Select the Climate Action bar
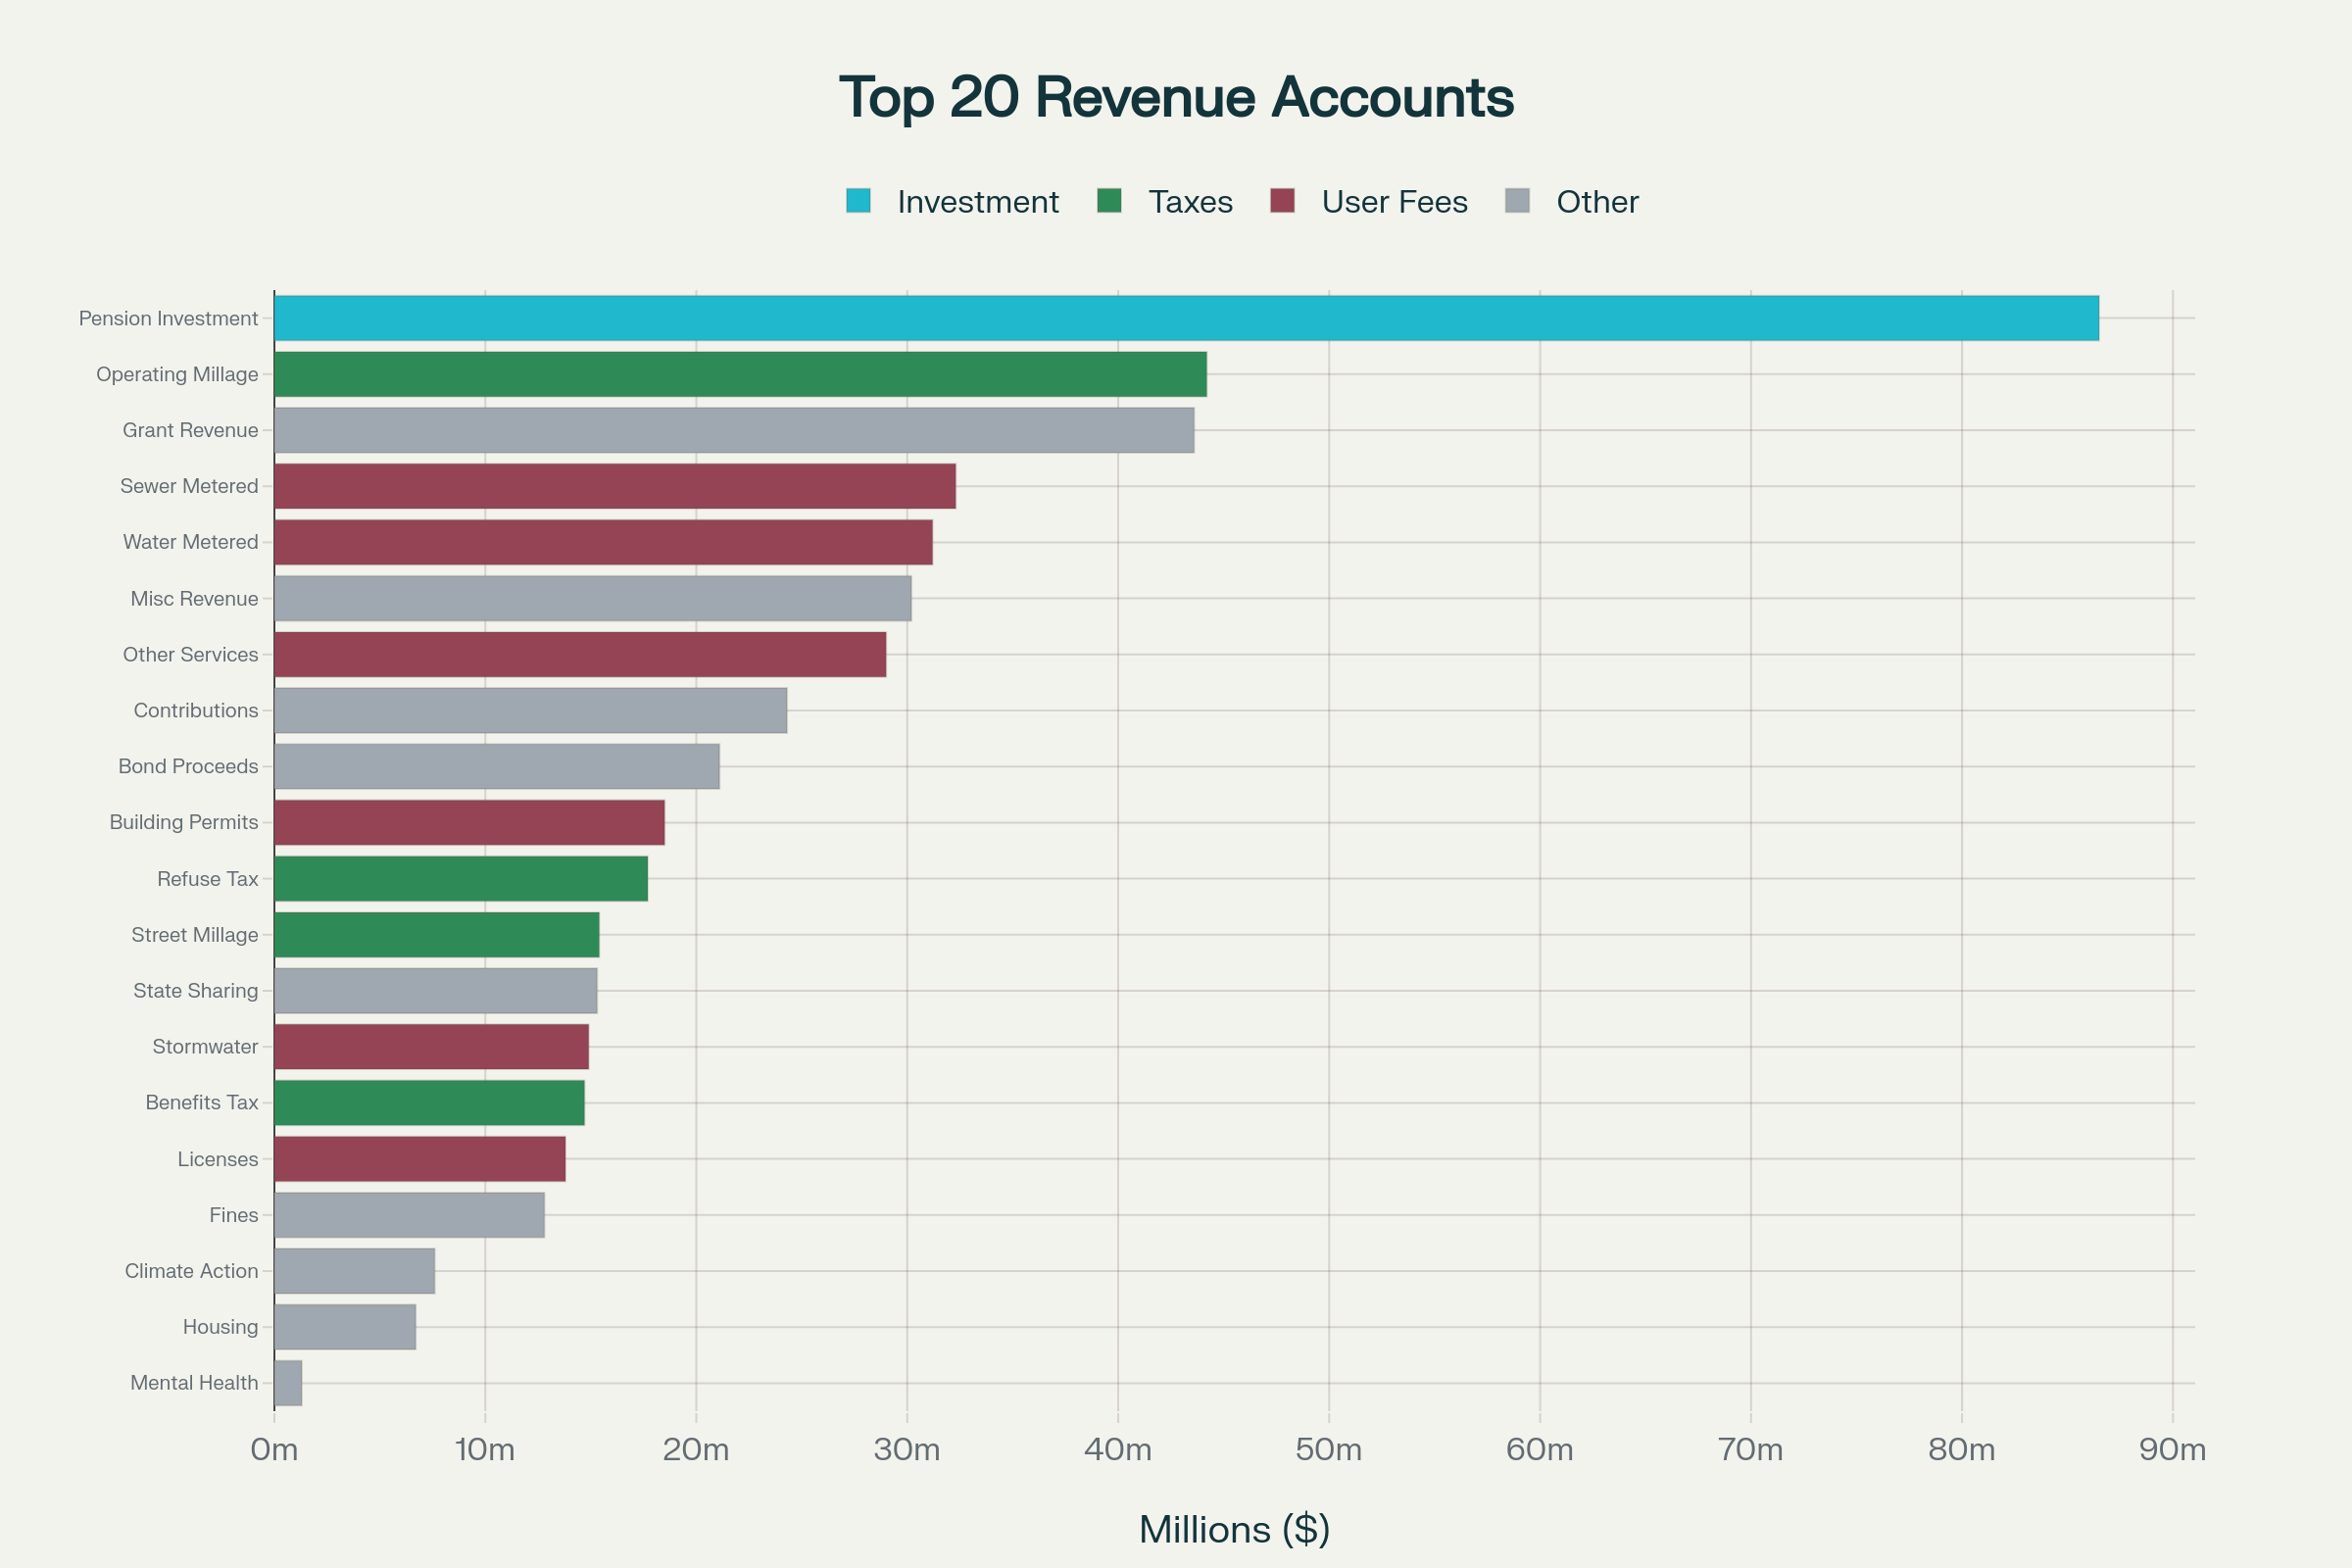Viewport: 2352px width, 1568px height. [x=354, y=1271]
